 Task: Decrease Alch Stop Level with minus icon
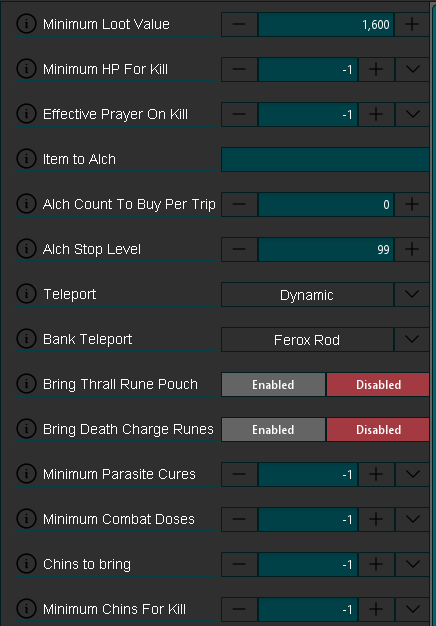click(x=239, y=250)
